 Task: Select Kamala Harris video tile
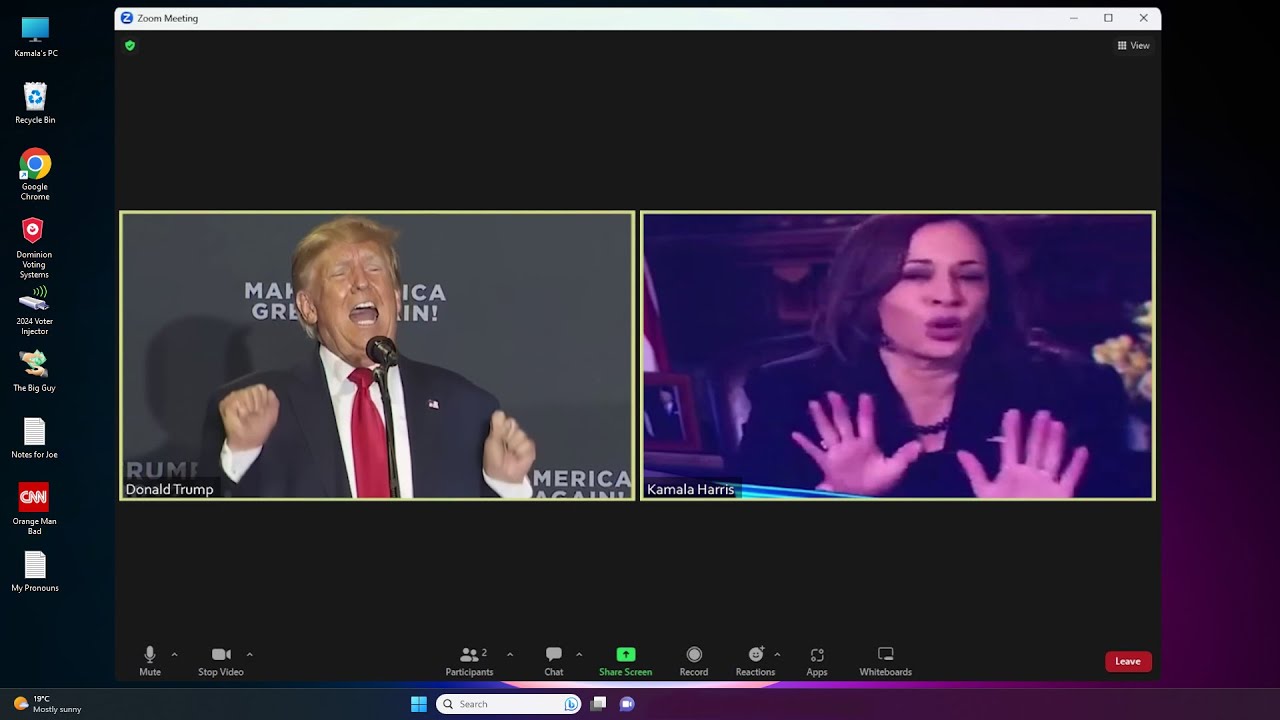click(x=898, y=355)
